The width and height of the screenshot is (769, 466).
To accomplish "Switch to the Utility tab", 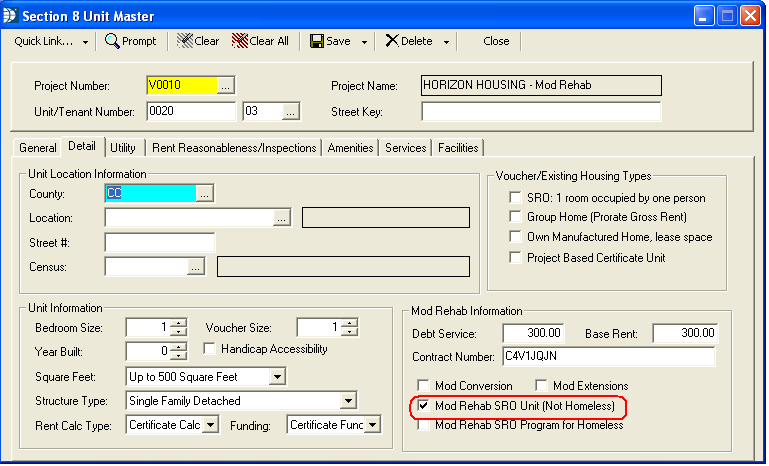I will pyautogui.click(x=123, y=148).
